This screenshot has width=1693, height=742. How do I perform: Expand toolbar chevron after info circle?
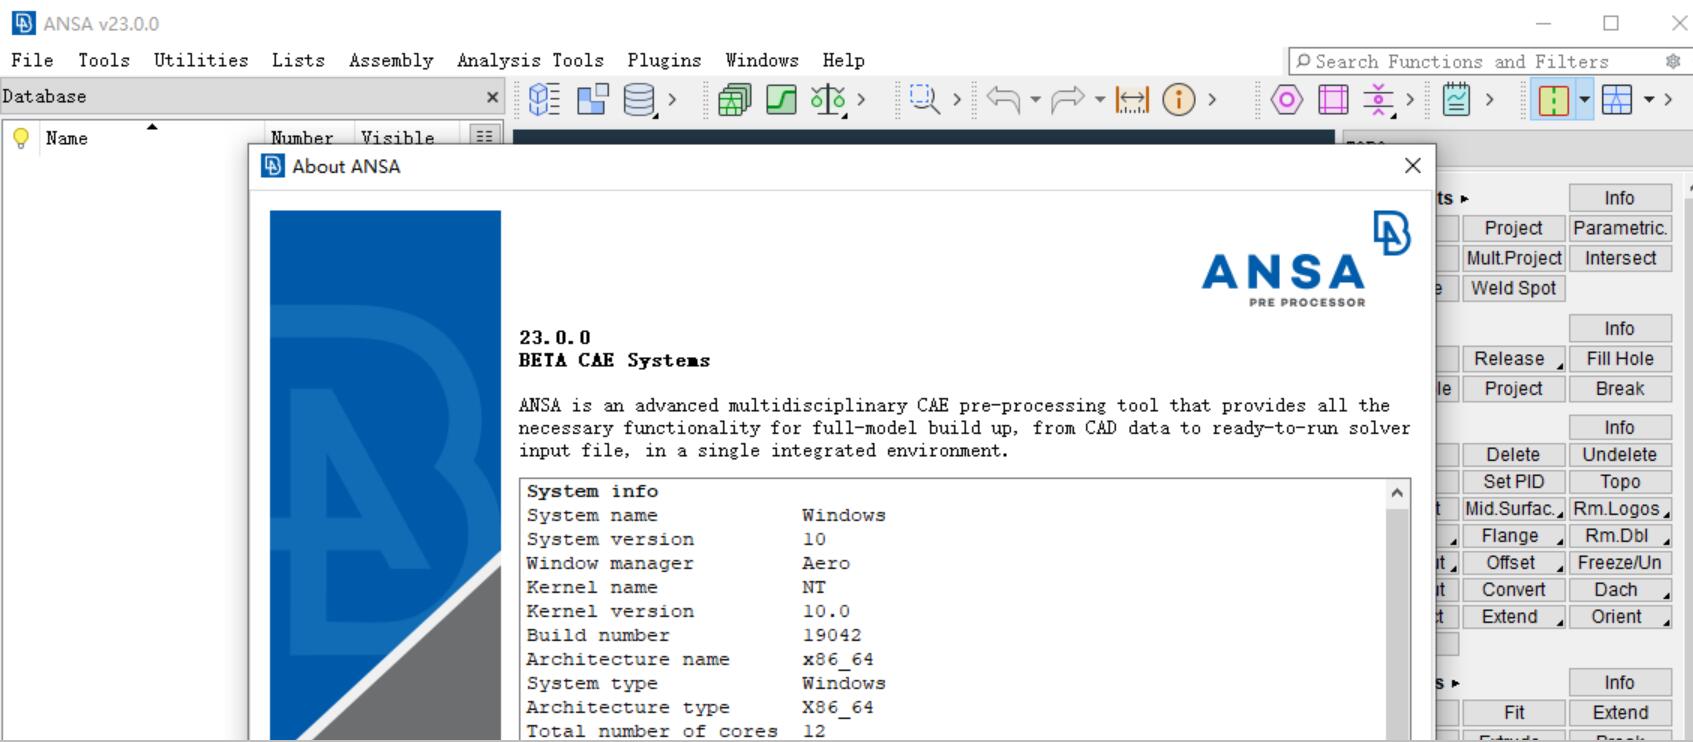coord(1212,99)
